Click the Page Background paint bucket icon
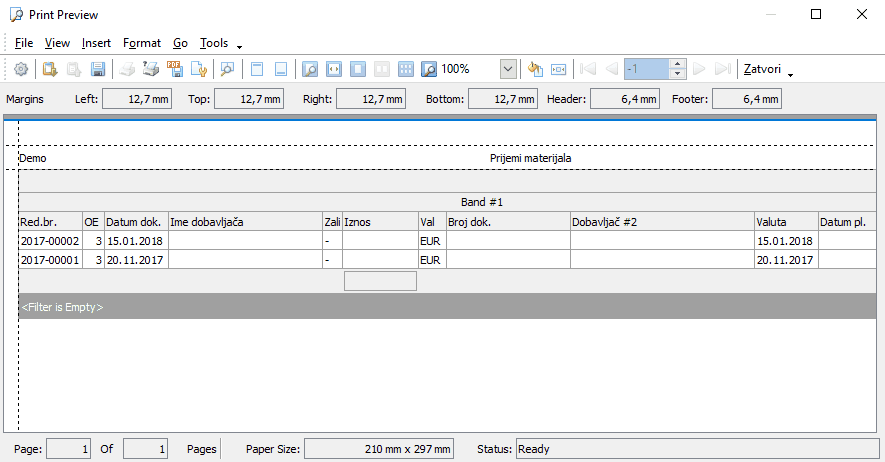 pos(535,69)
